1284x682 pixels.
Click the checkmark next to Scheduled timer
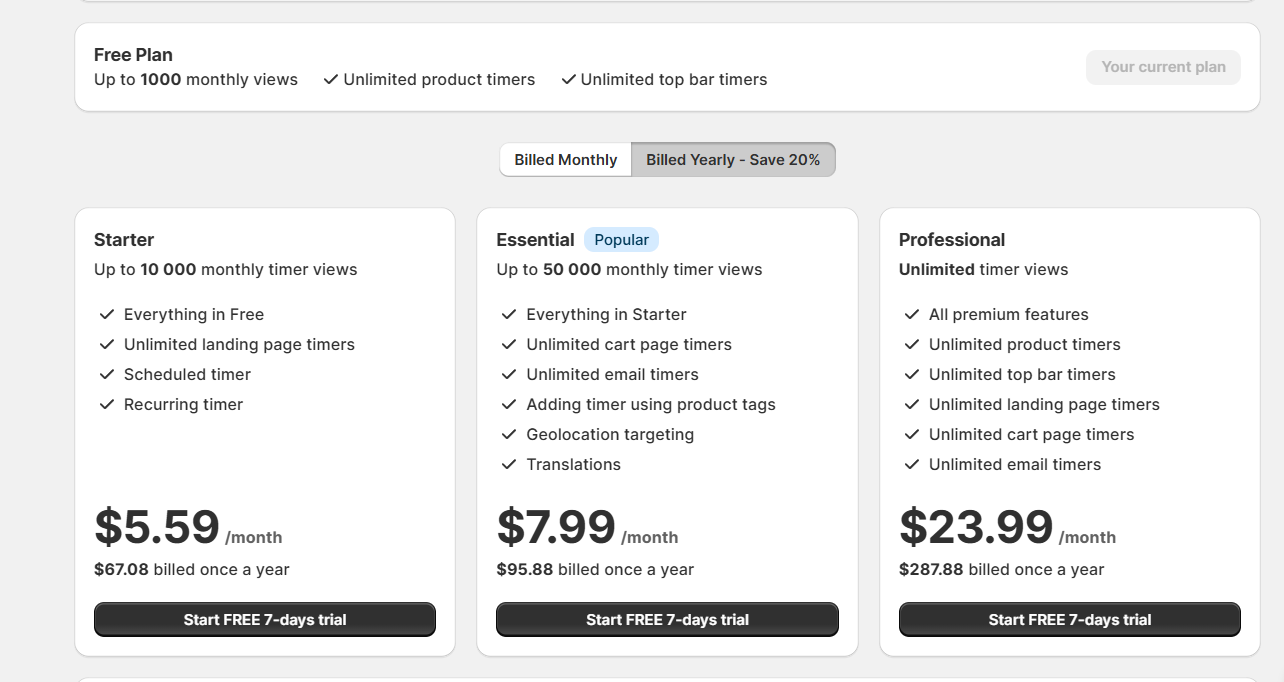point(107,375)
